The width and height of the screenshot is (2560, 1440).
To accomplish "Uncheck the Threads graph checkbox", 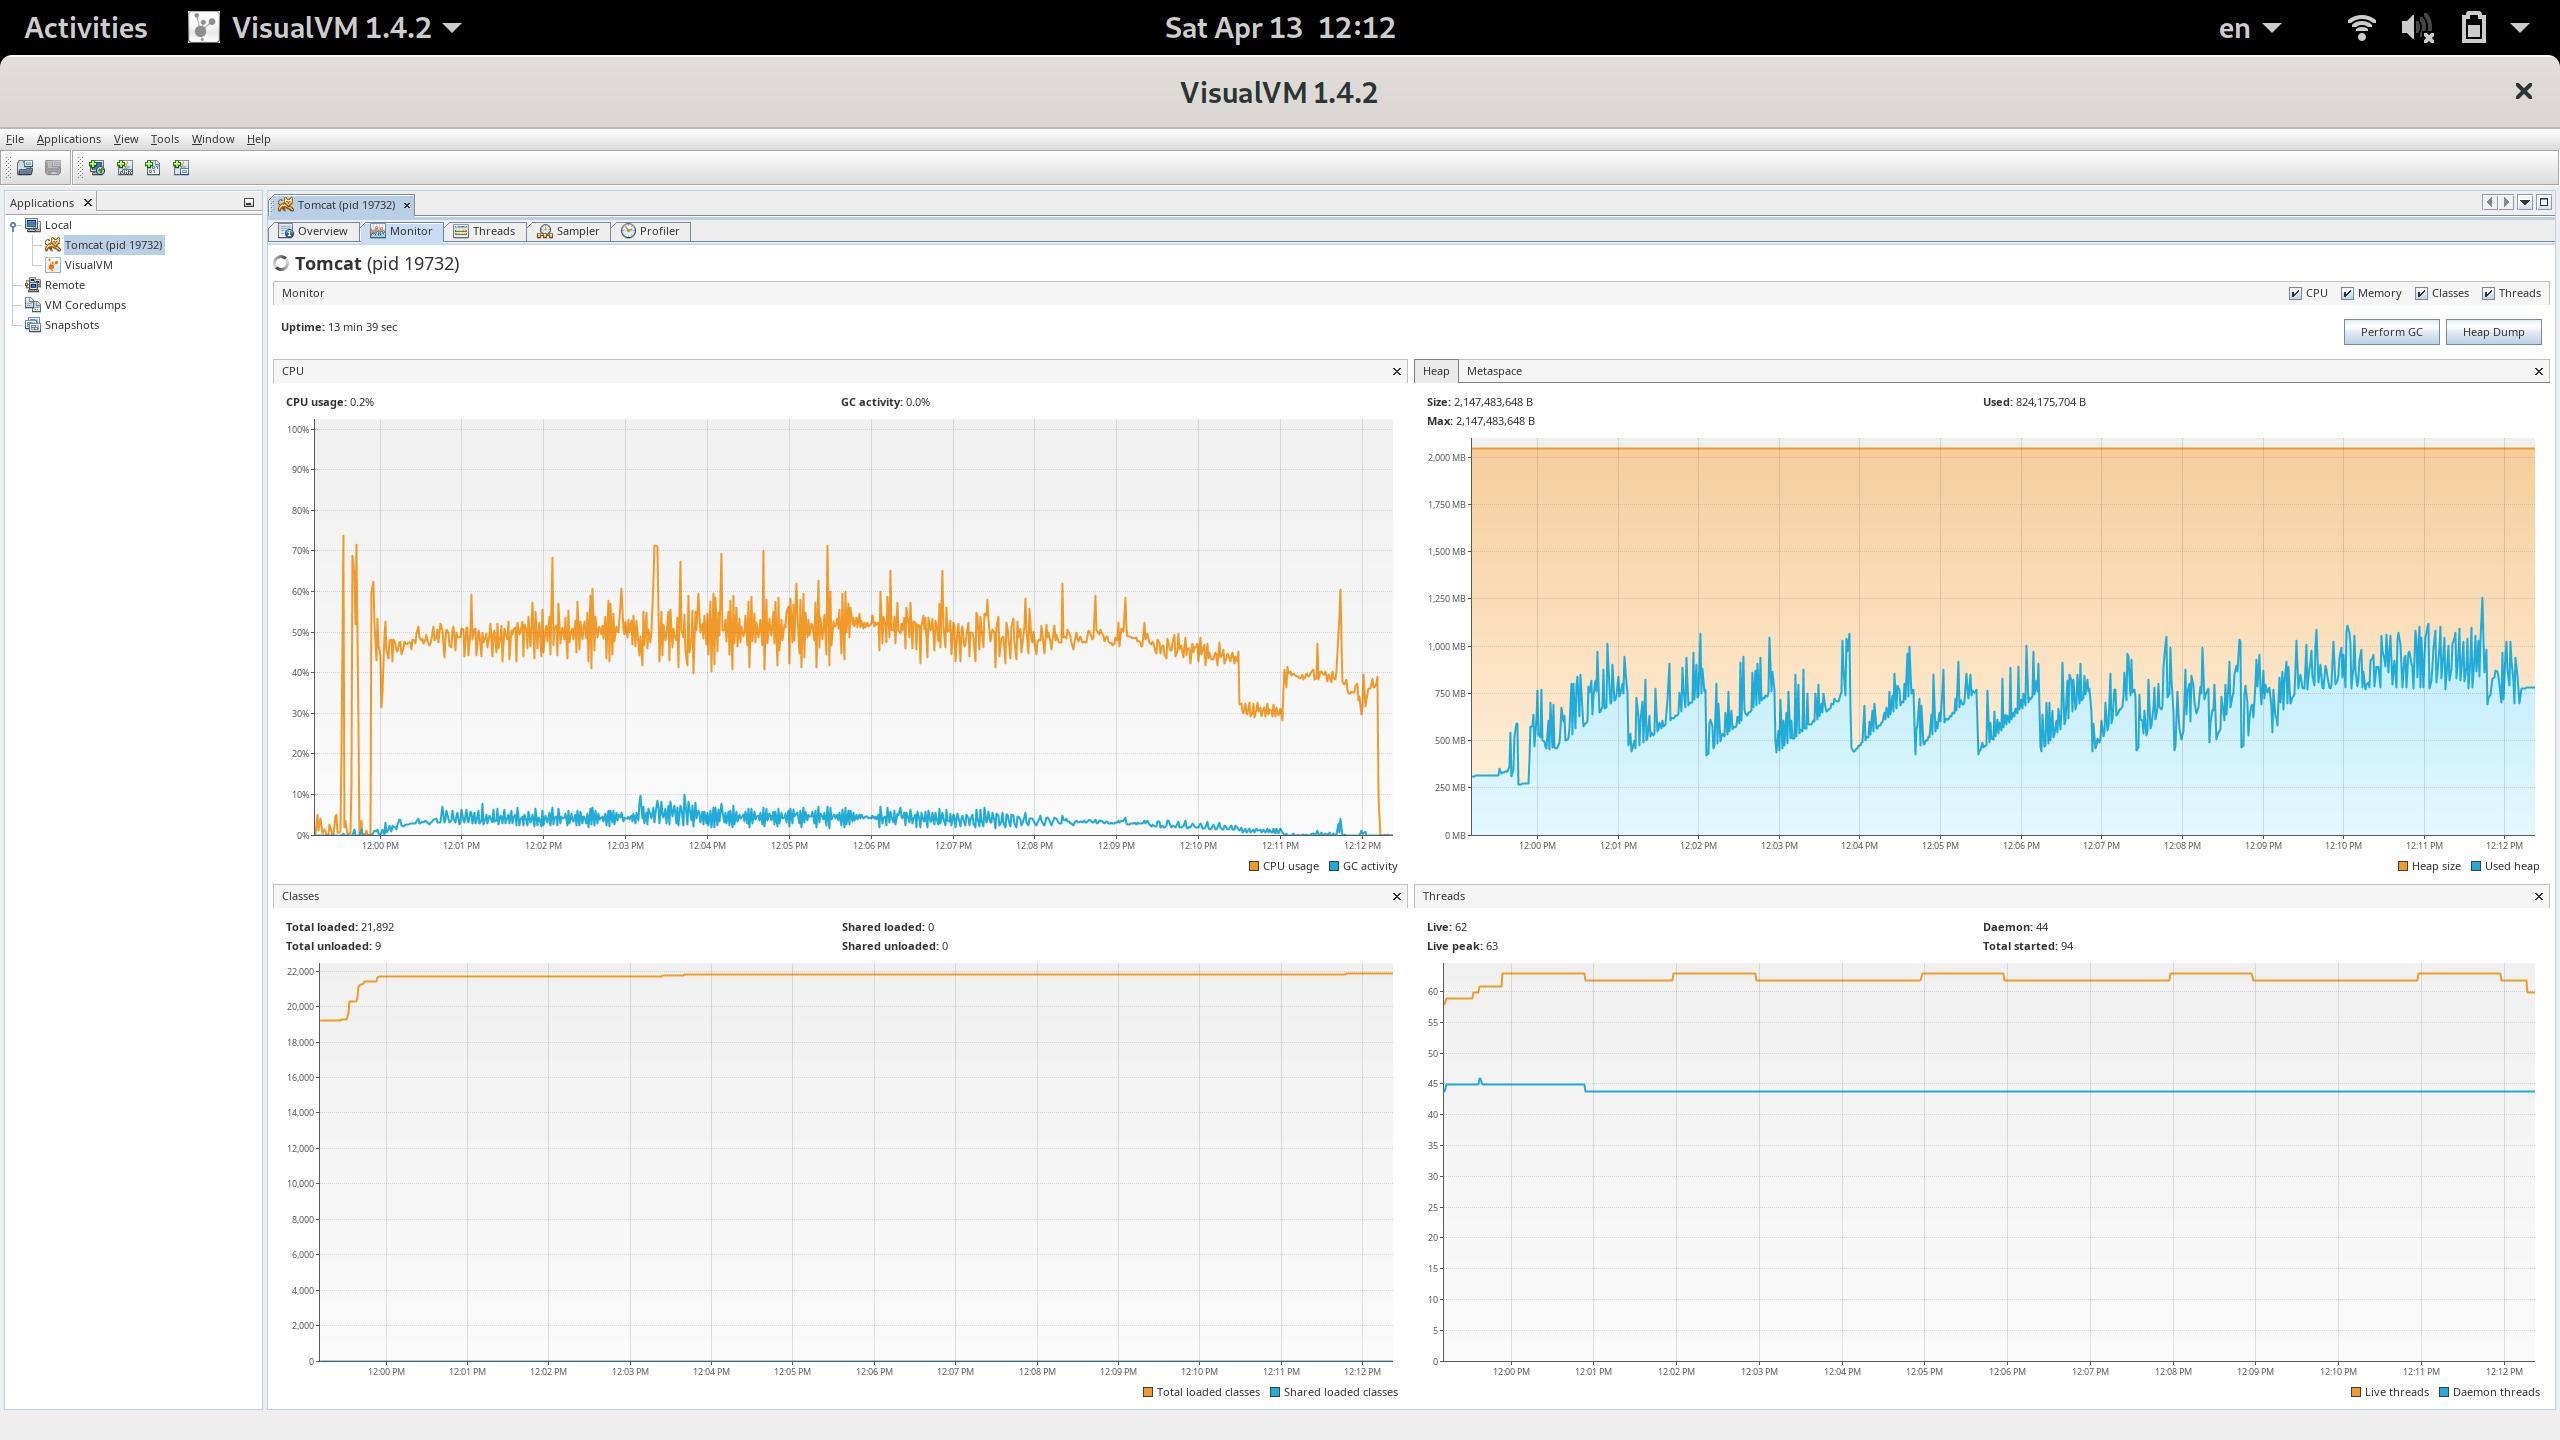I will [2488, 294].
